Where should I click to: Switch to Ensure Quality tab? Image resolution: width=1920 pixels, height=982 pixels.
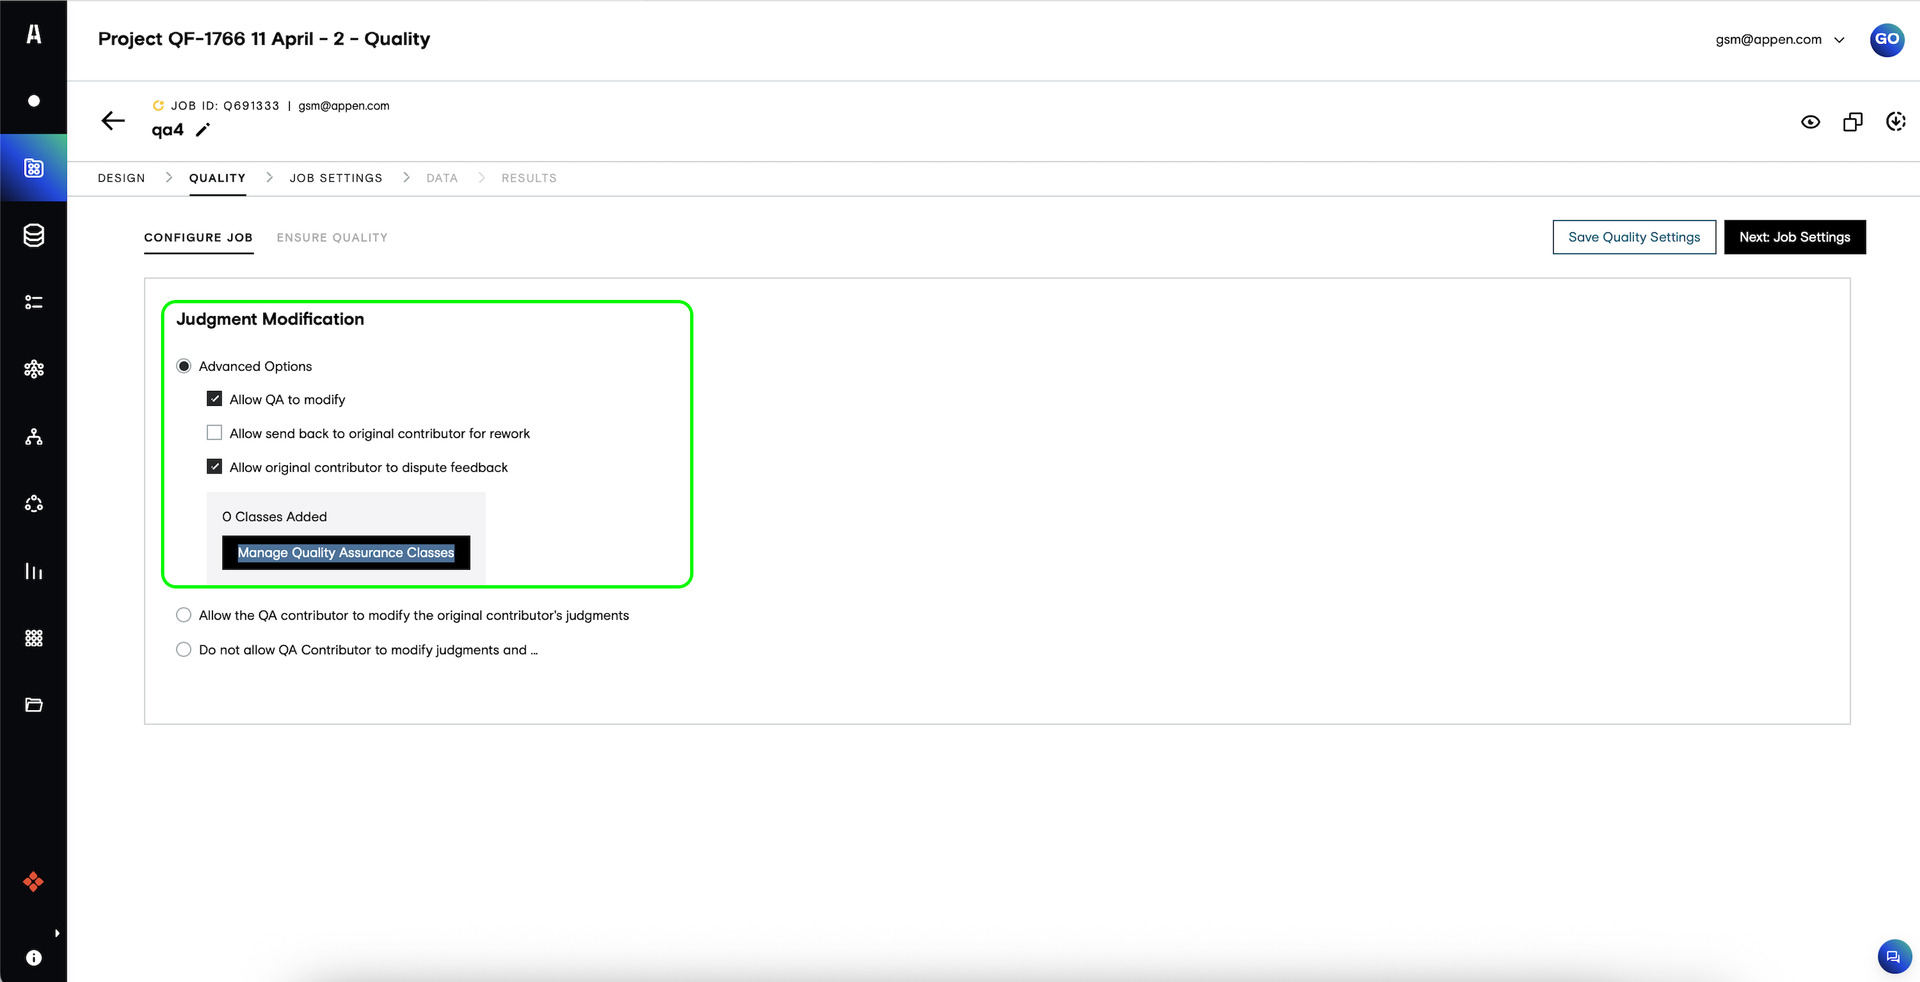332,238
